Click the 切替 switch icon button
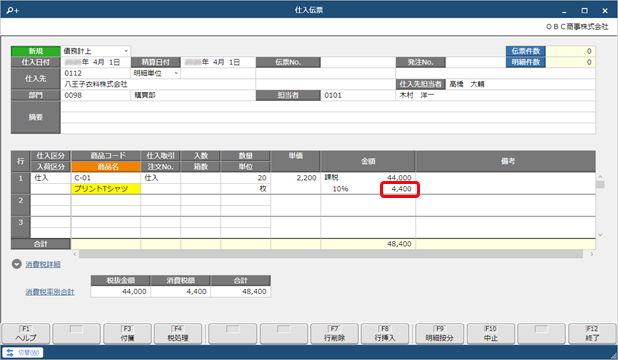 point(22,353)
